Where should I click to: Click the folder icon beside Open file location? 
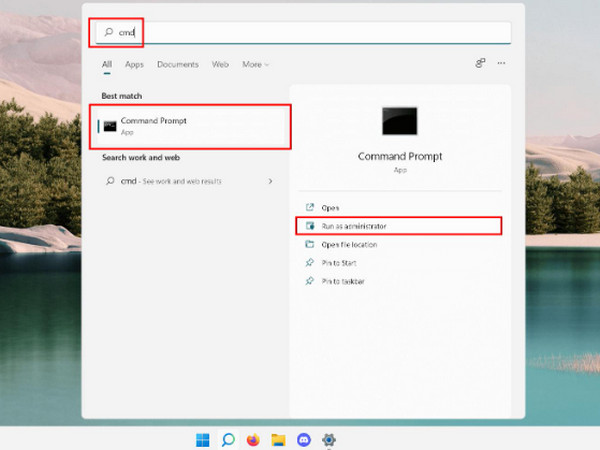[x=310, y=244]
